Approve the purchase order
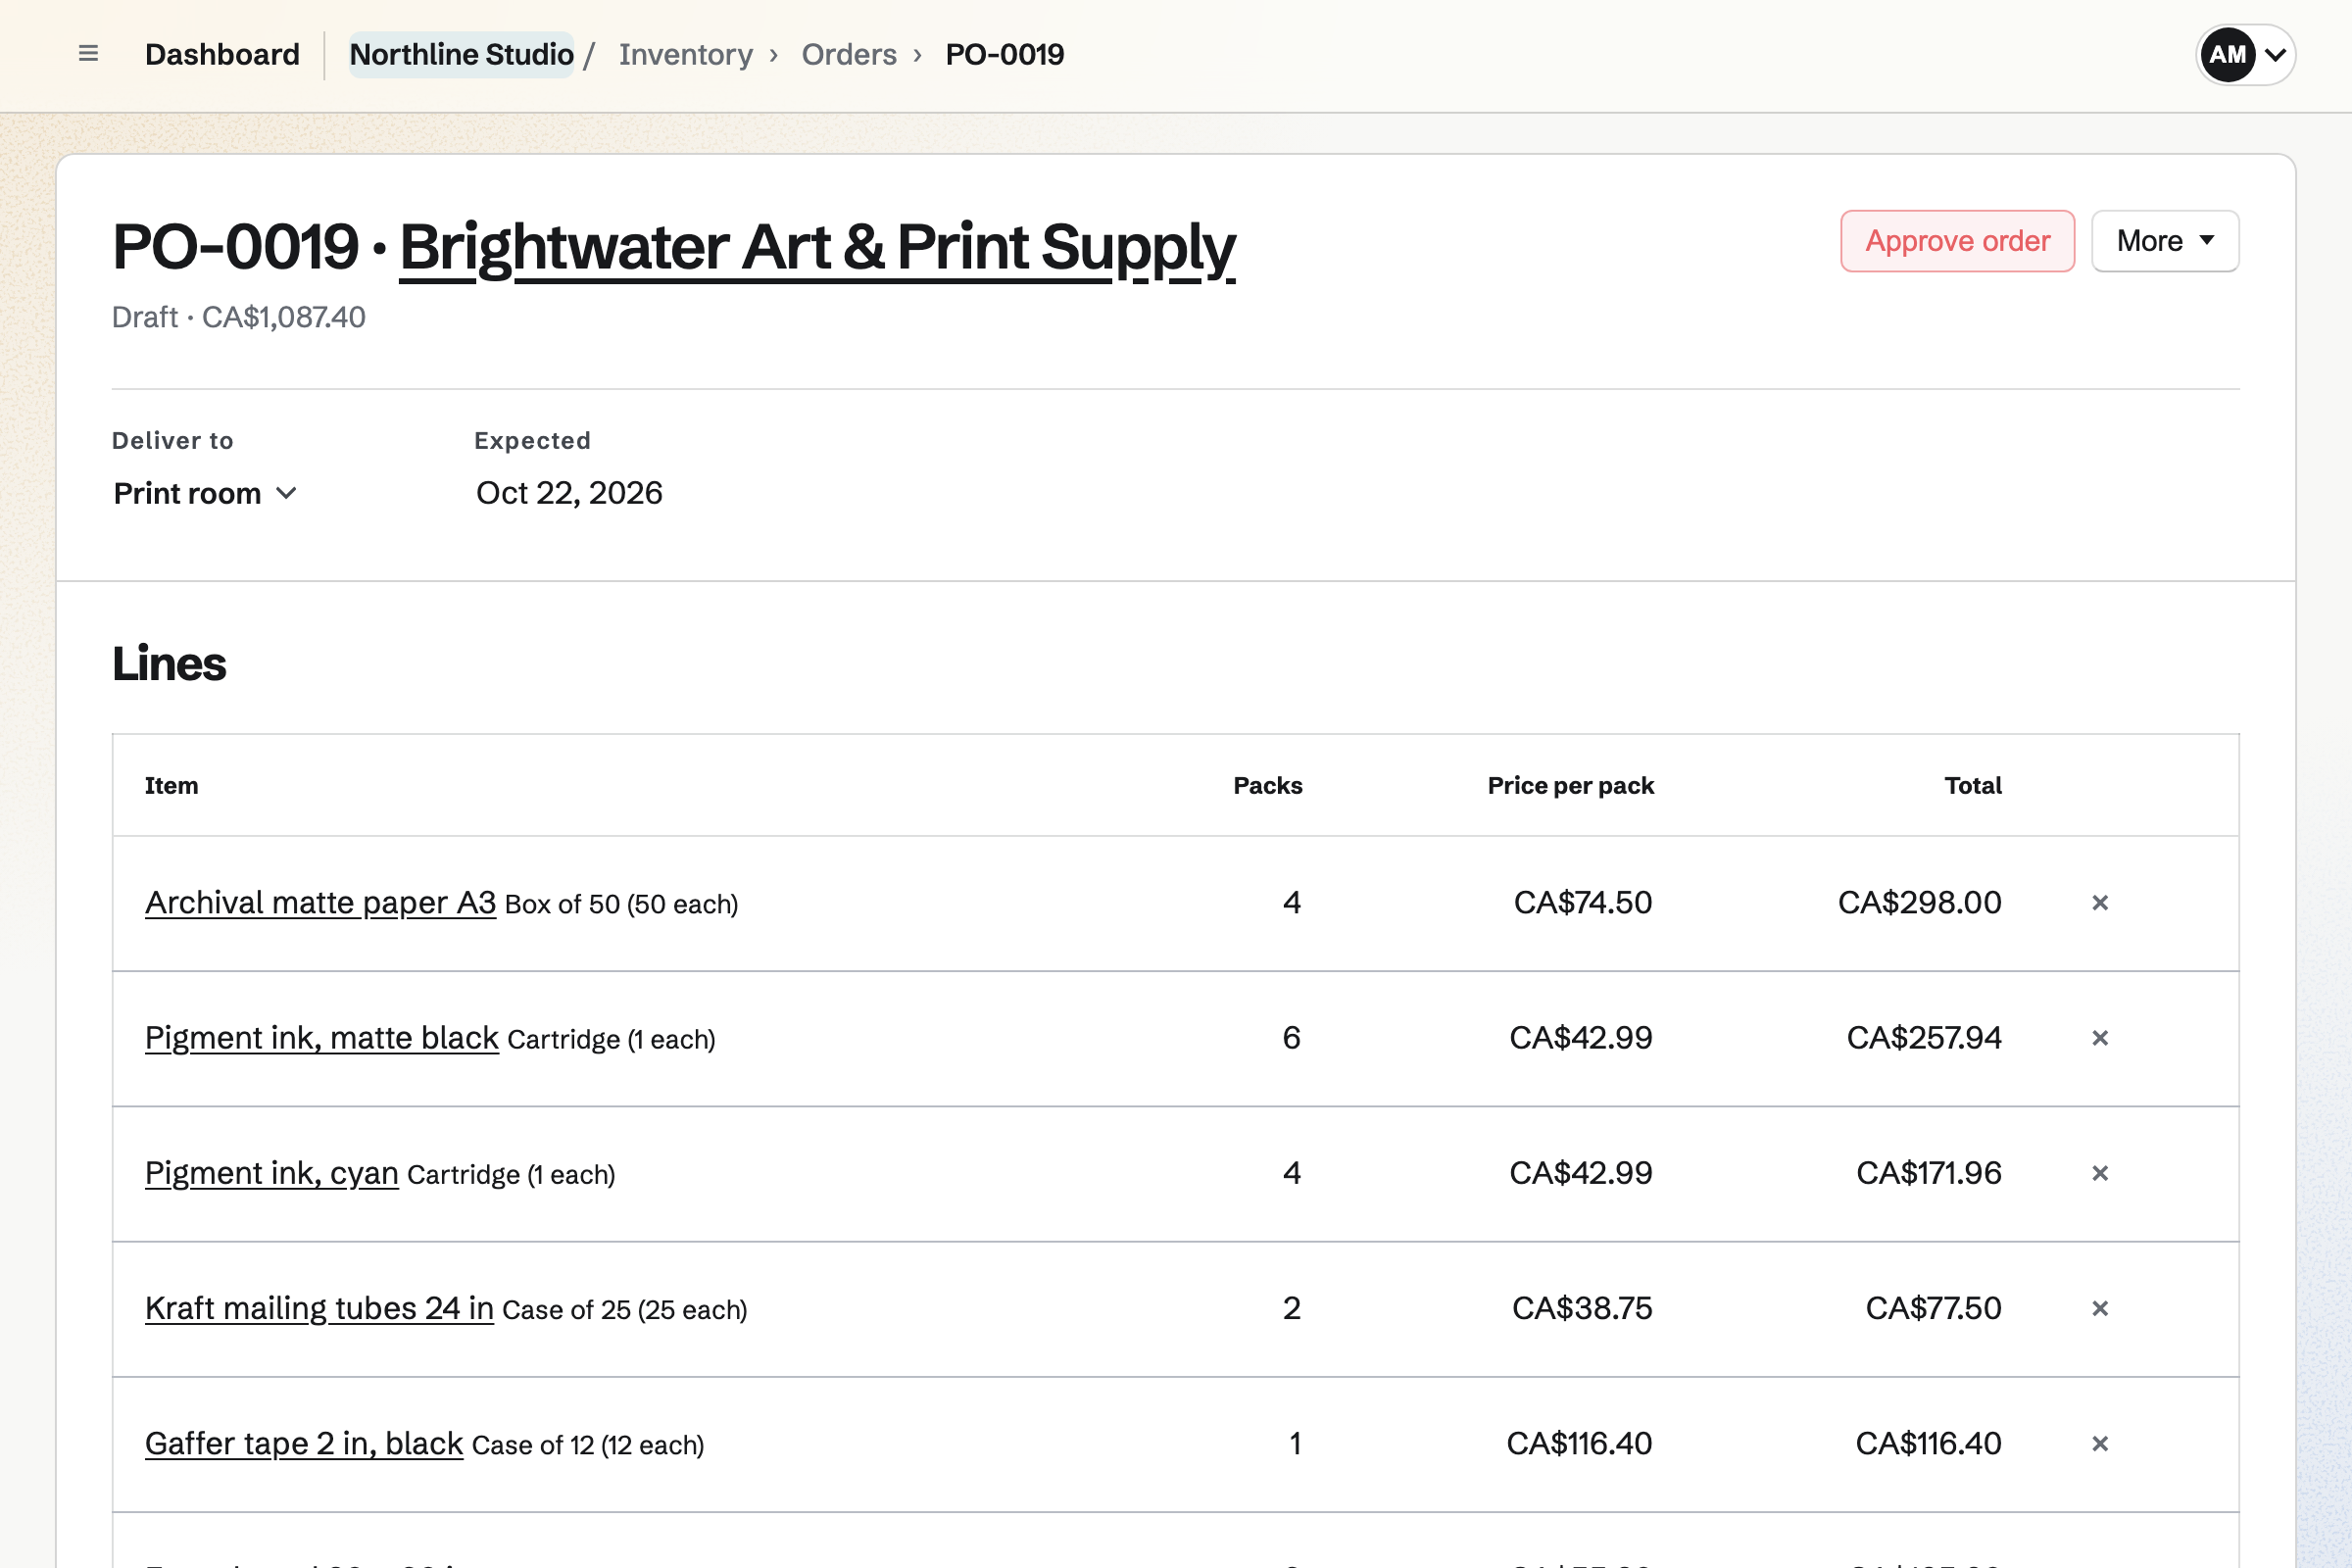2352x1568 pixels. (x=1957, y=241)
